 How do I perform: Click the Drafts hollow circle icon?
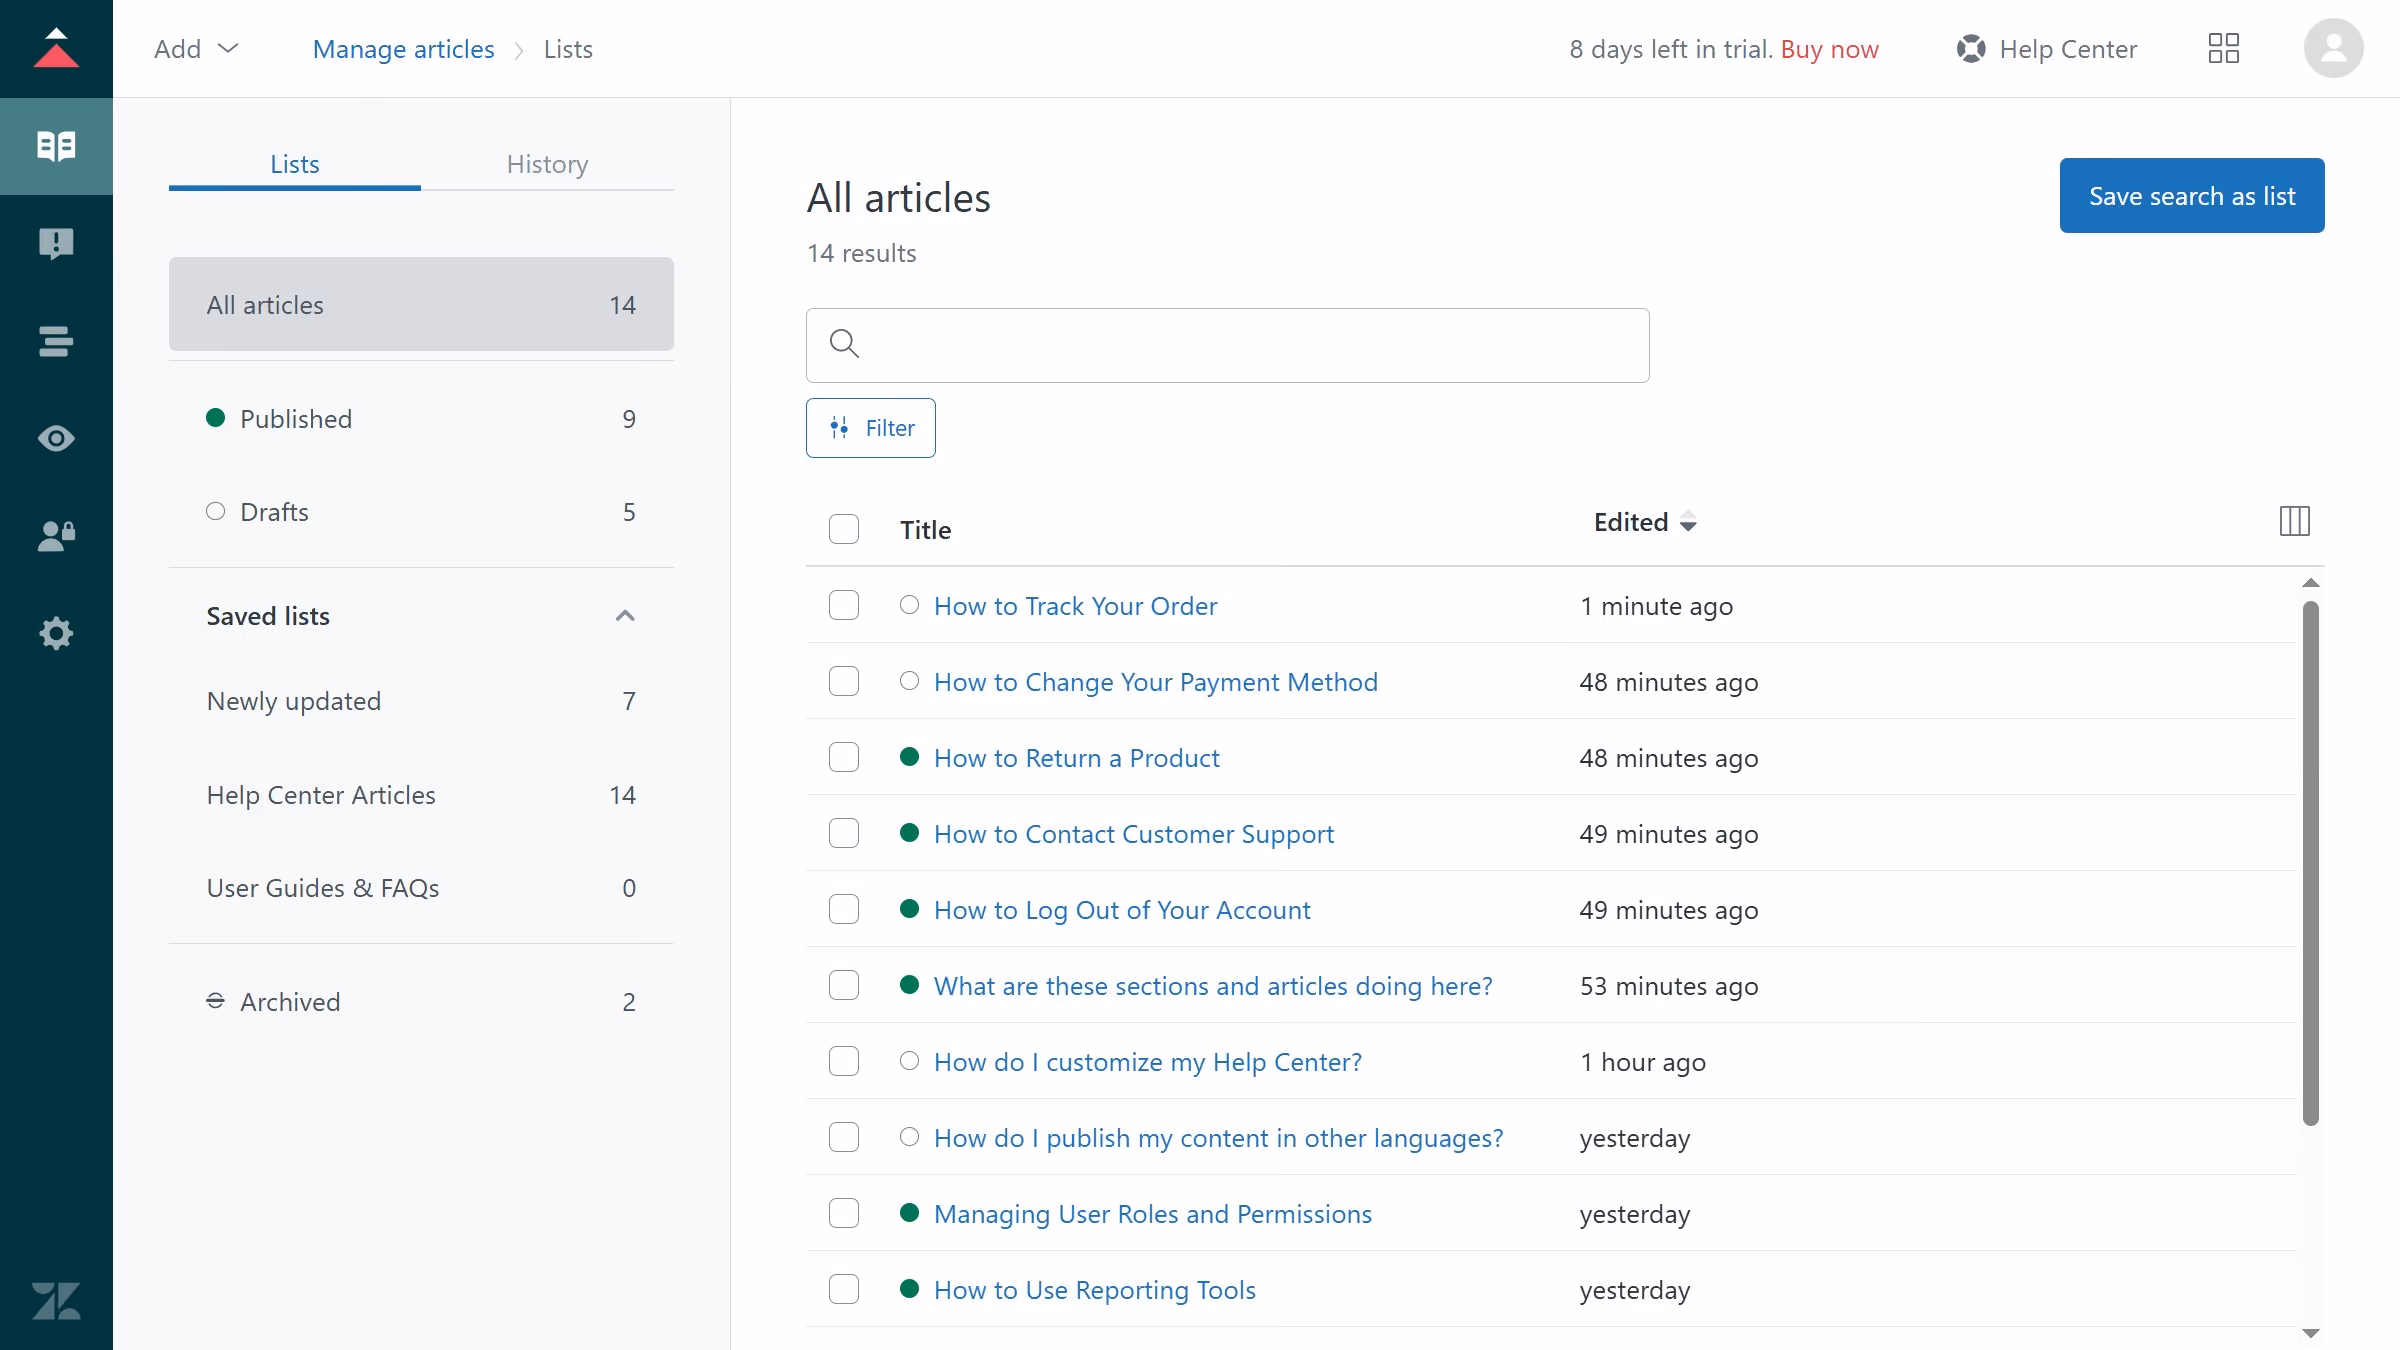tap(215, 511)
